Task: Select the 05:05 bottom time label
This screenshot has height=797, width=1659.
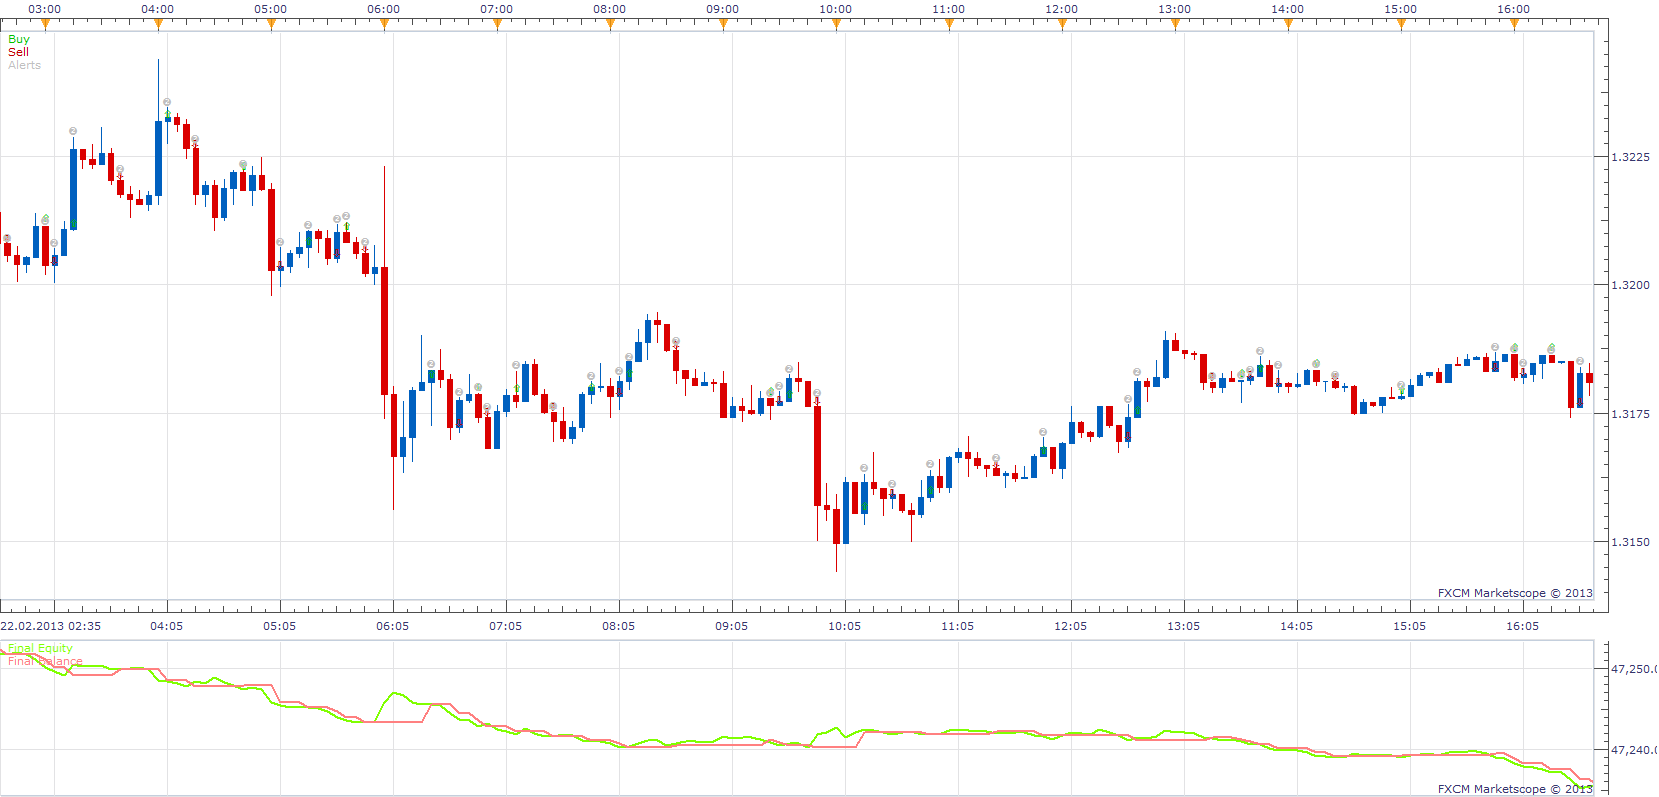Action: pyautogui.click(x=280, y=626)
